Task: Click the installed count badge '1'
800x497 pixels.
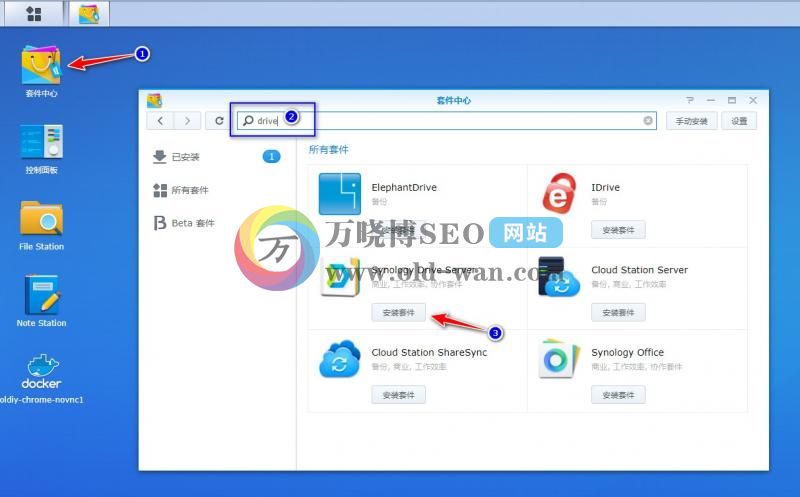Action: click(x=271, y=157)
